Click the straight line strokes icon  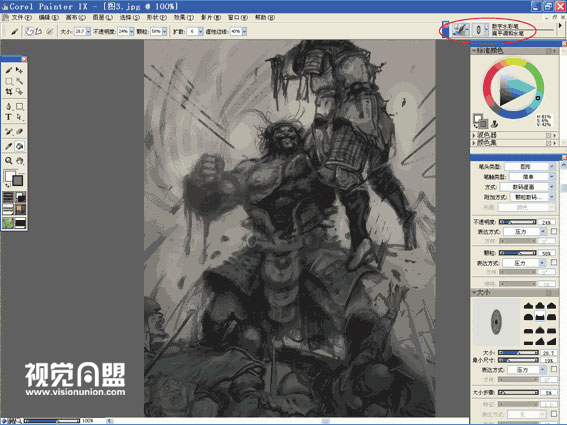38,32
